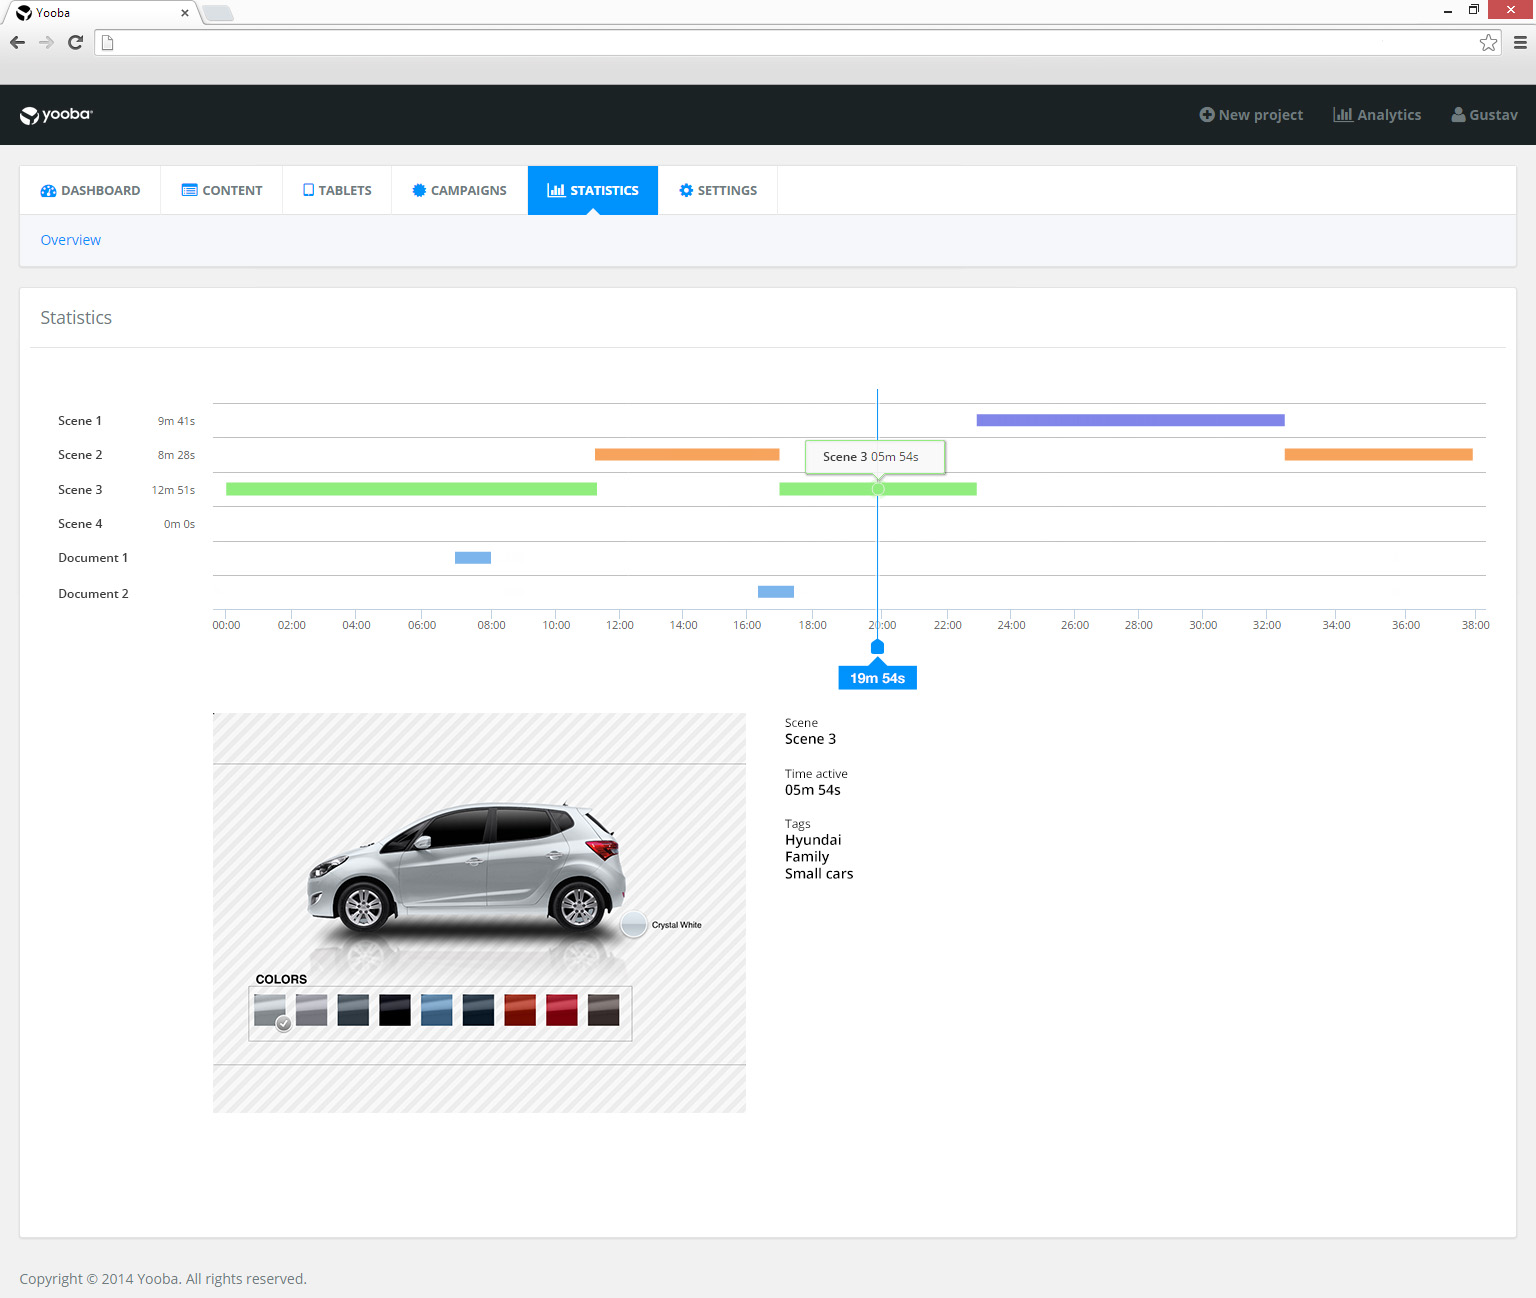Reload the page with refresh icon
The image size is (1536, 1298).
75,42
